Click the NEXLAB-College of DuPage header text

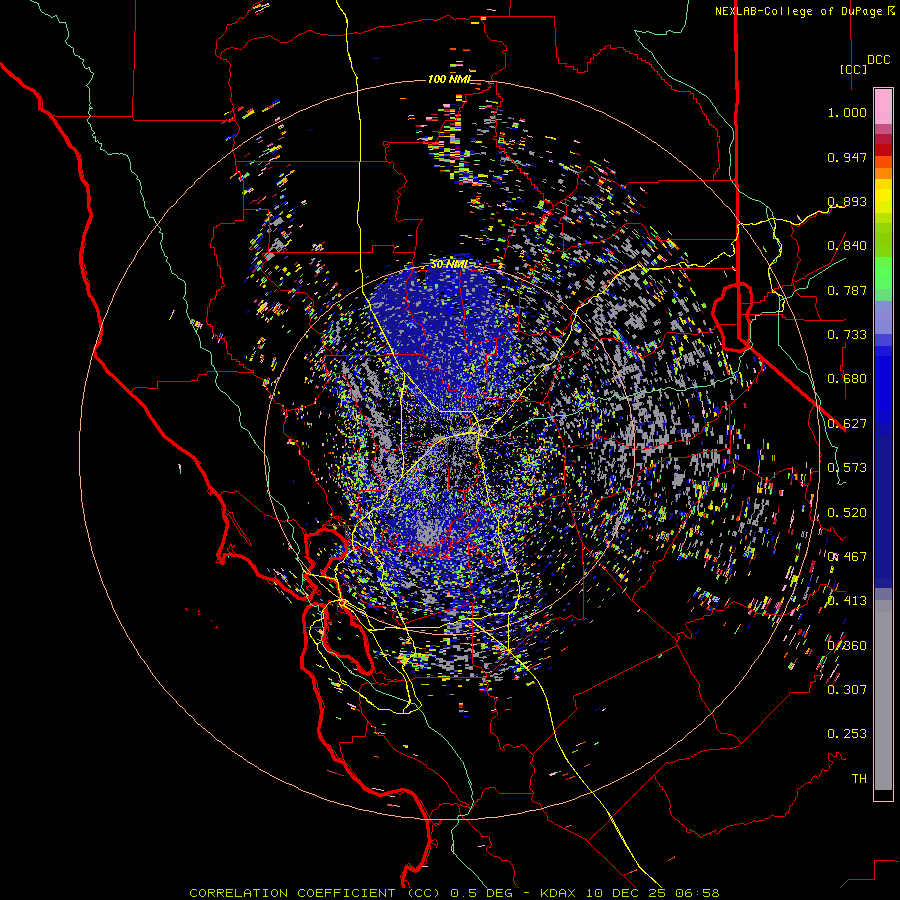tap(798, 11)
